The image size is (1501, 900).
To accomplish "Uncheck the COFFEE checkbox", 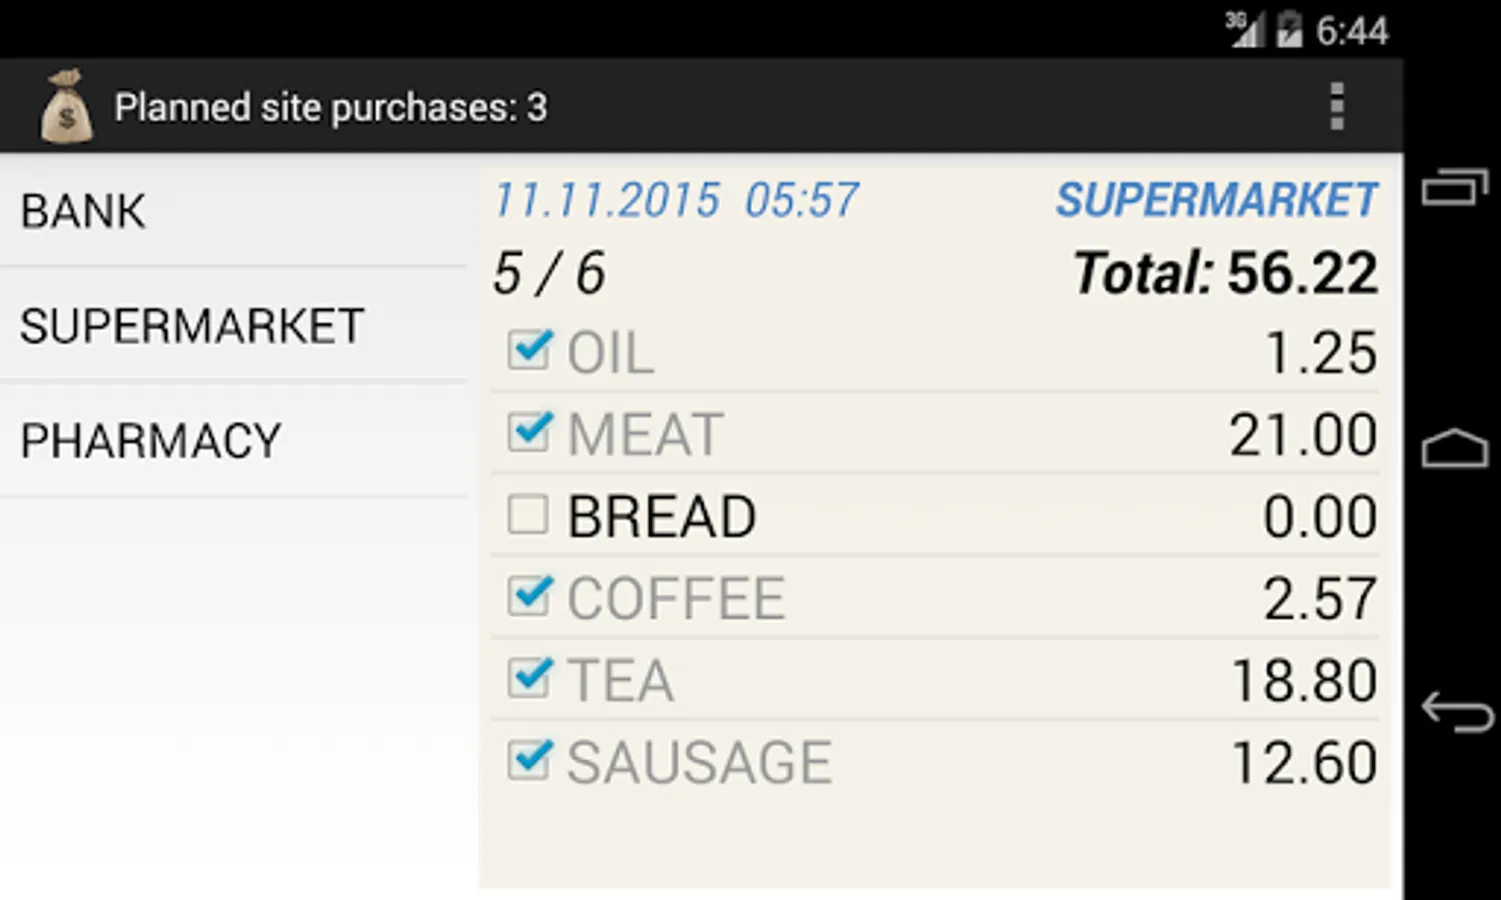I will (528, 597).
